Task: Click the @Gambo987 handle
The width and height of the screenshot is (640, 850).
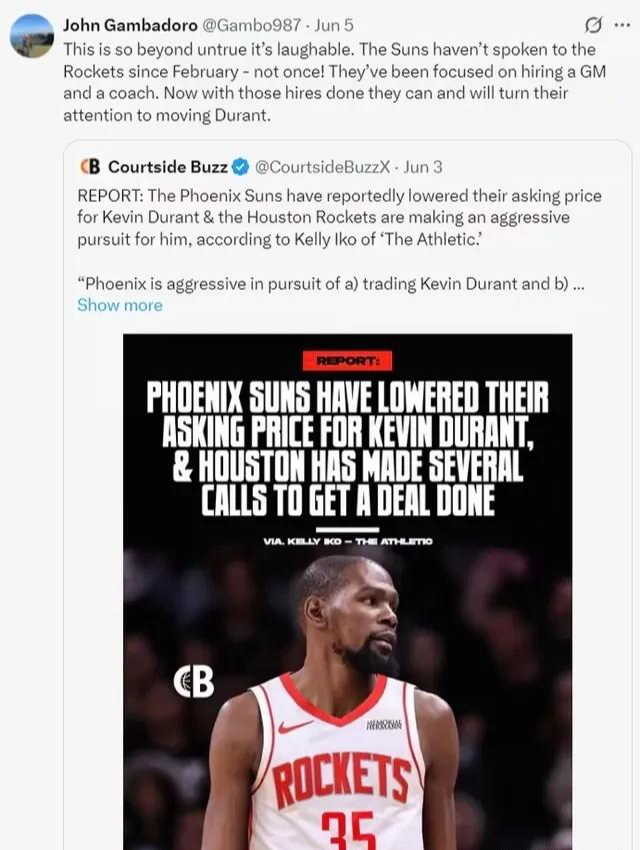Action: click(251, 25)
